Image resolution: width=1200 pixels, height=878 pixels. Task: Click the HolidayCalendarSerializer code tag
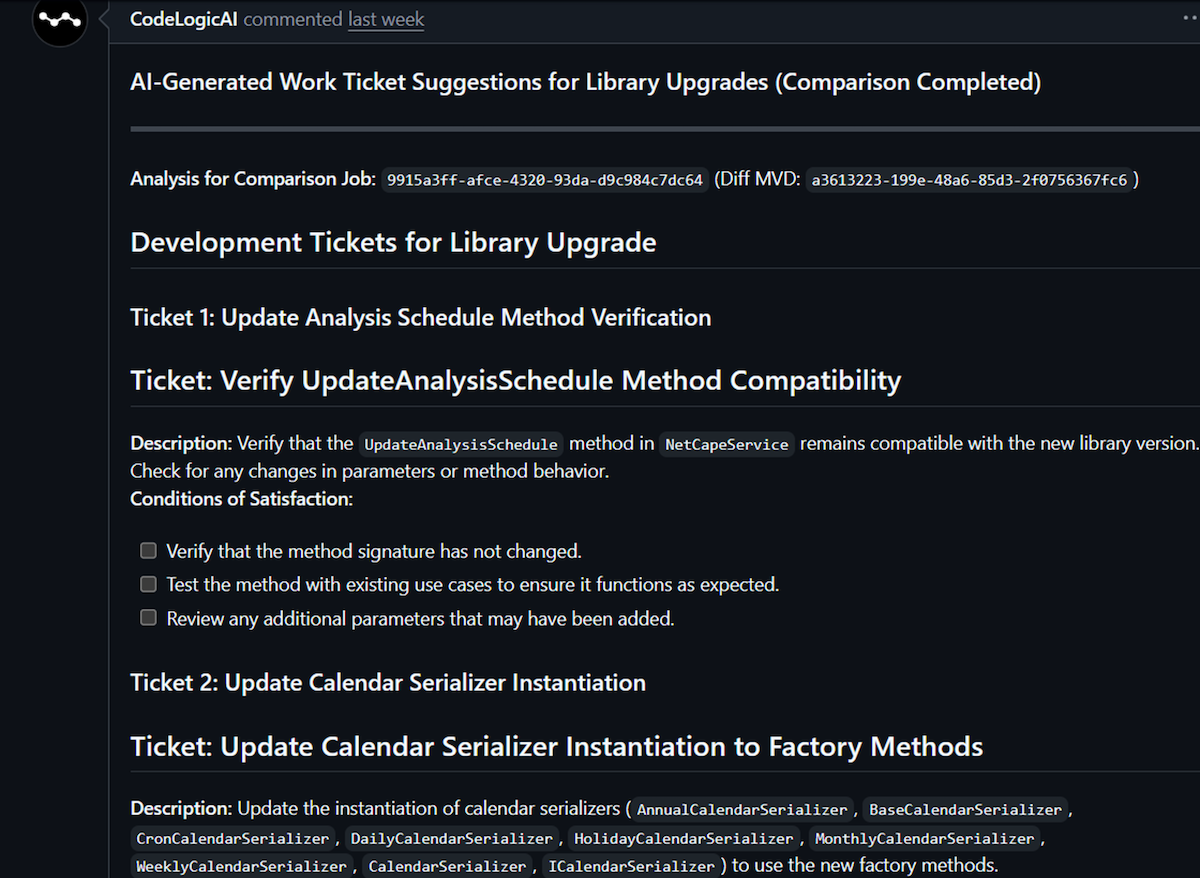point(684,838)
